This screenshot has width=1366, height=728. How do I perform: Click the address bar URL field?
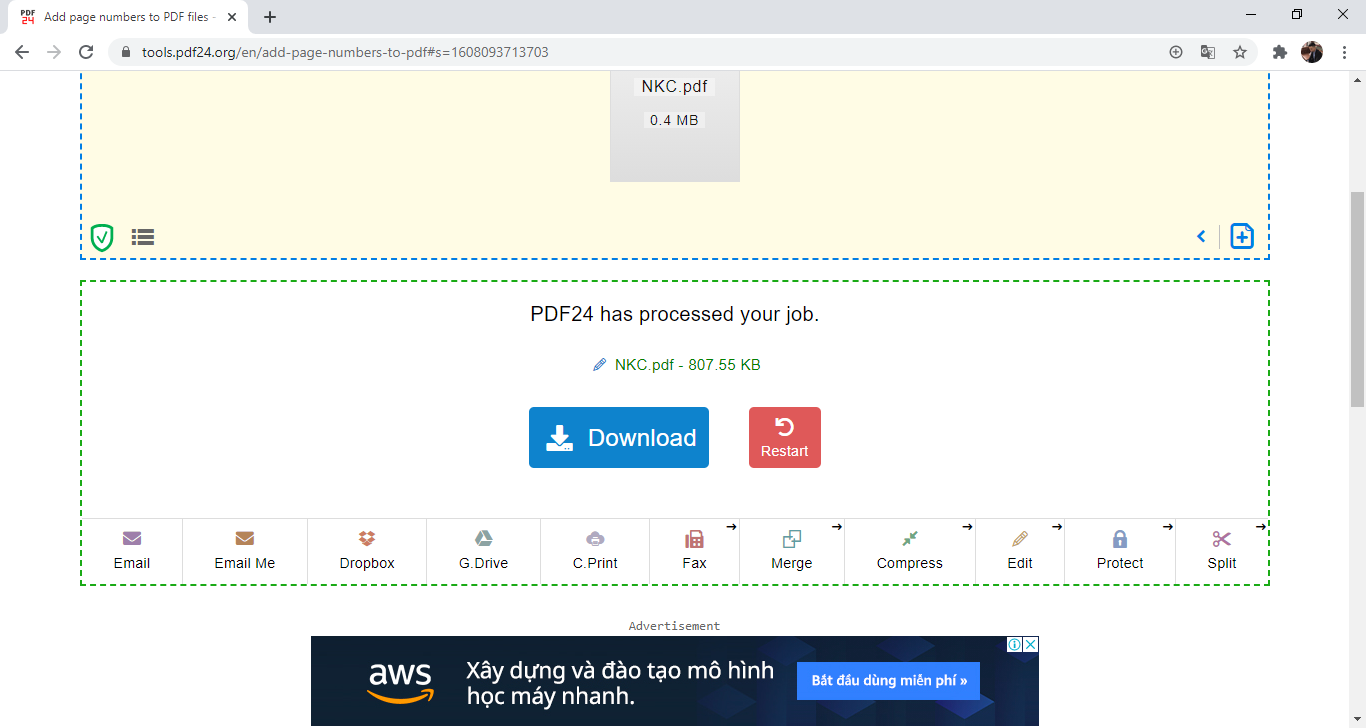point(640,52)
